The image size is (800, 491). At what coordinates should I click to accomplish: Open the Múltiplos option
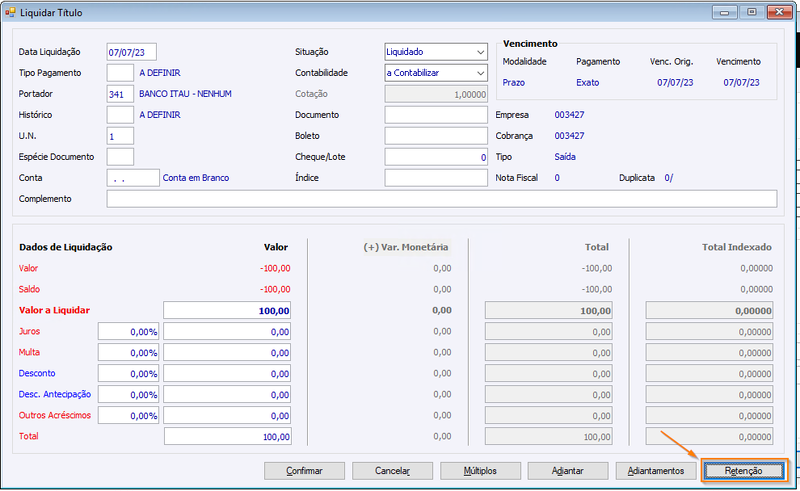pos(480,471)
